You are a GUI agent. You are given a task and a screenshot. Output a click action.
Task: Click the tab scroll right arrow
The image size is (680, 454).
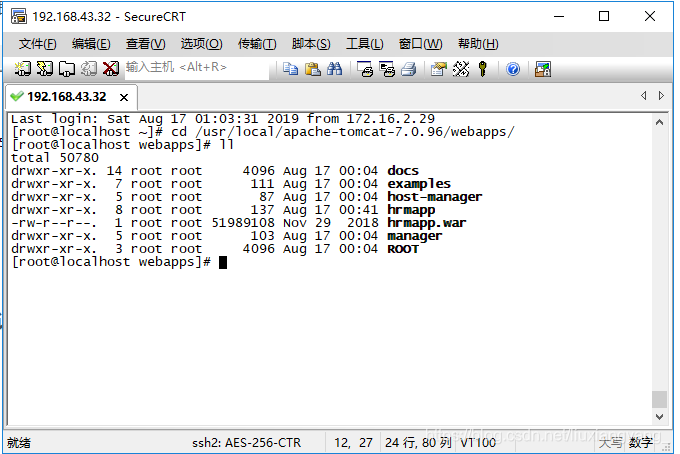(x=661, y=96)
